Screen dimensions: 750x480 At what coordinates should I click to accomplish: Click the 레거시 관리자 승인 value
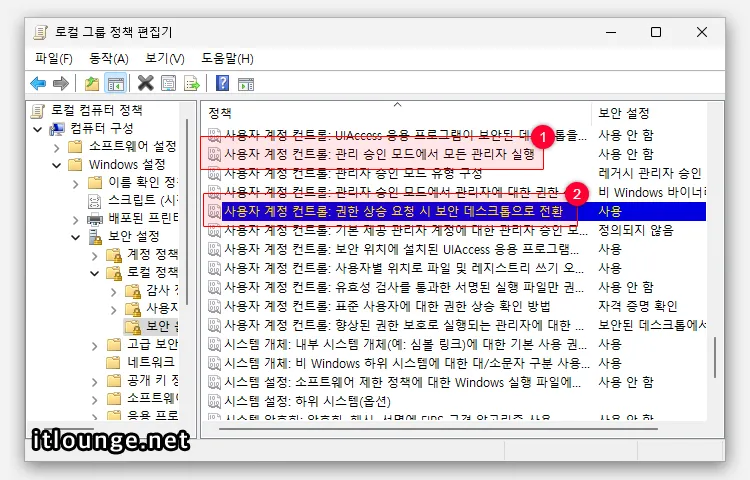pos(650,173)
